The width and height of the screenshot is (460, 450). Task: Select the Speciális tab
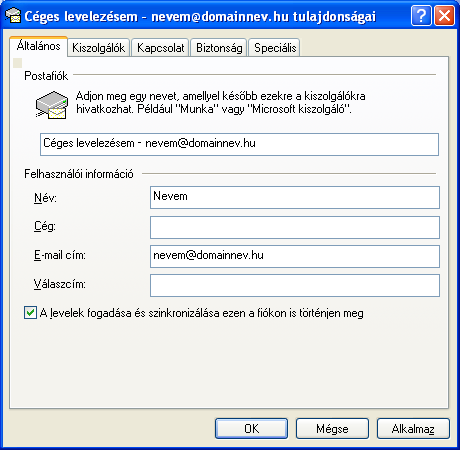[275, 48]
